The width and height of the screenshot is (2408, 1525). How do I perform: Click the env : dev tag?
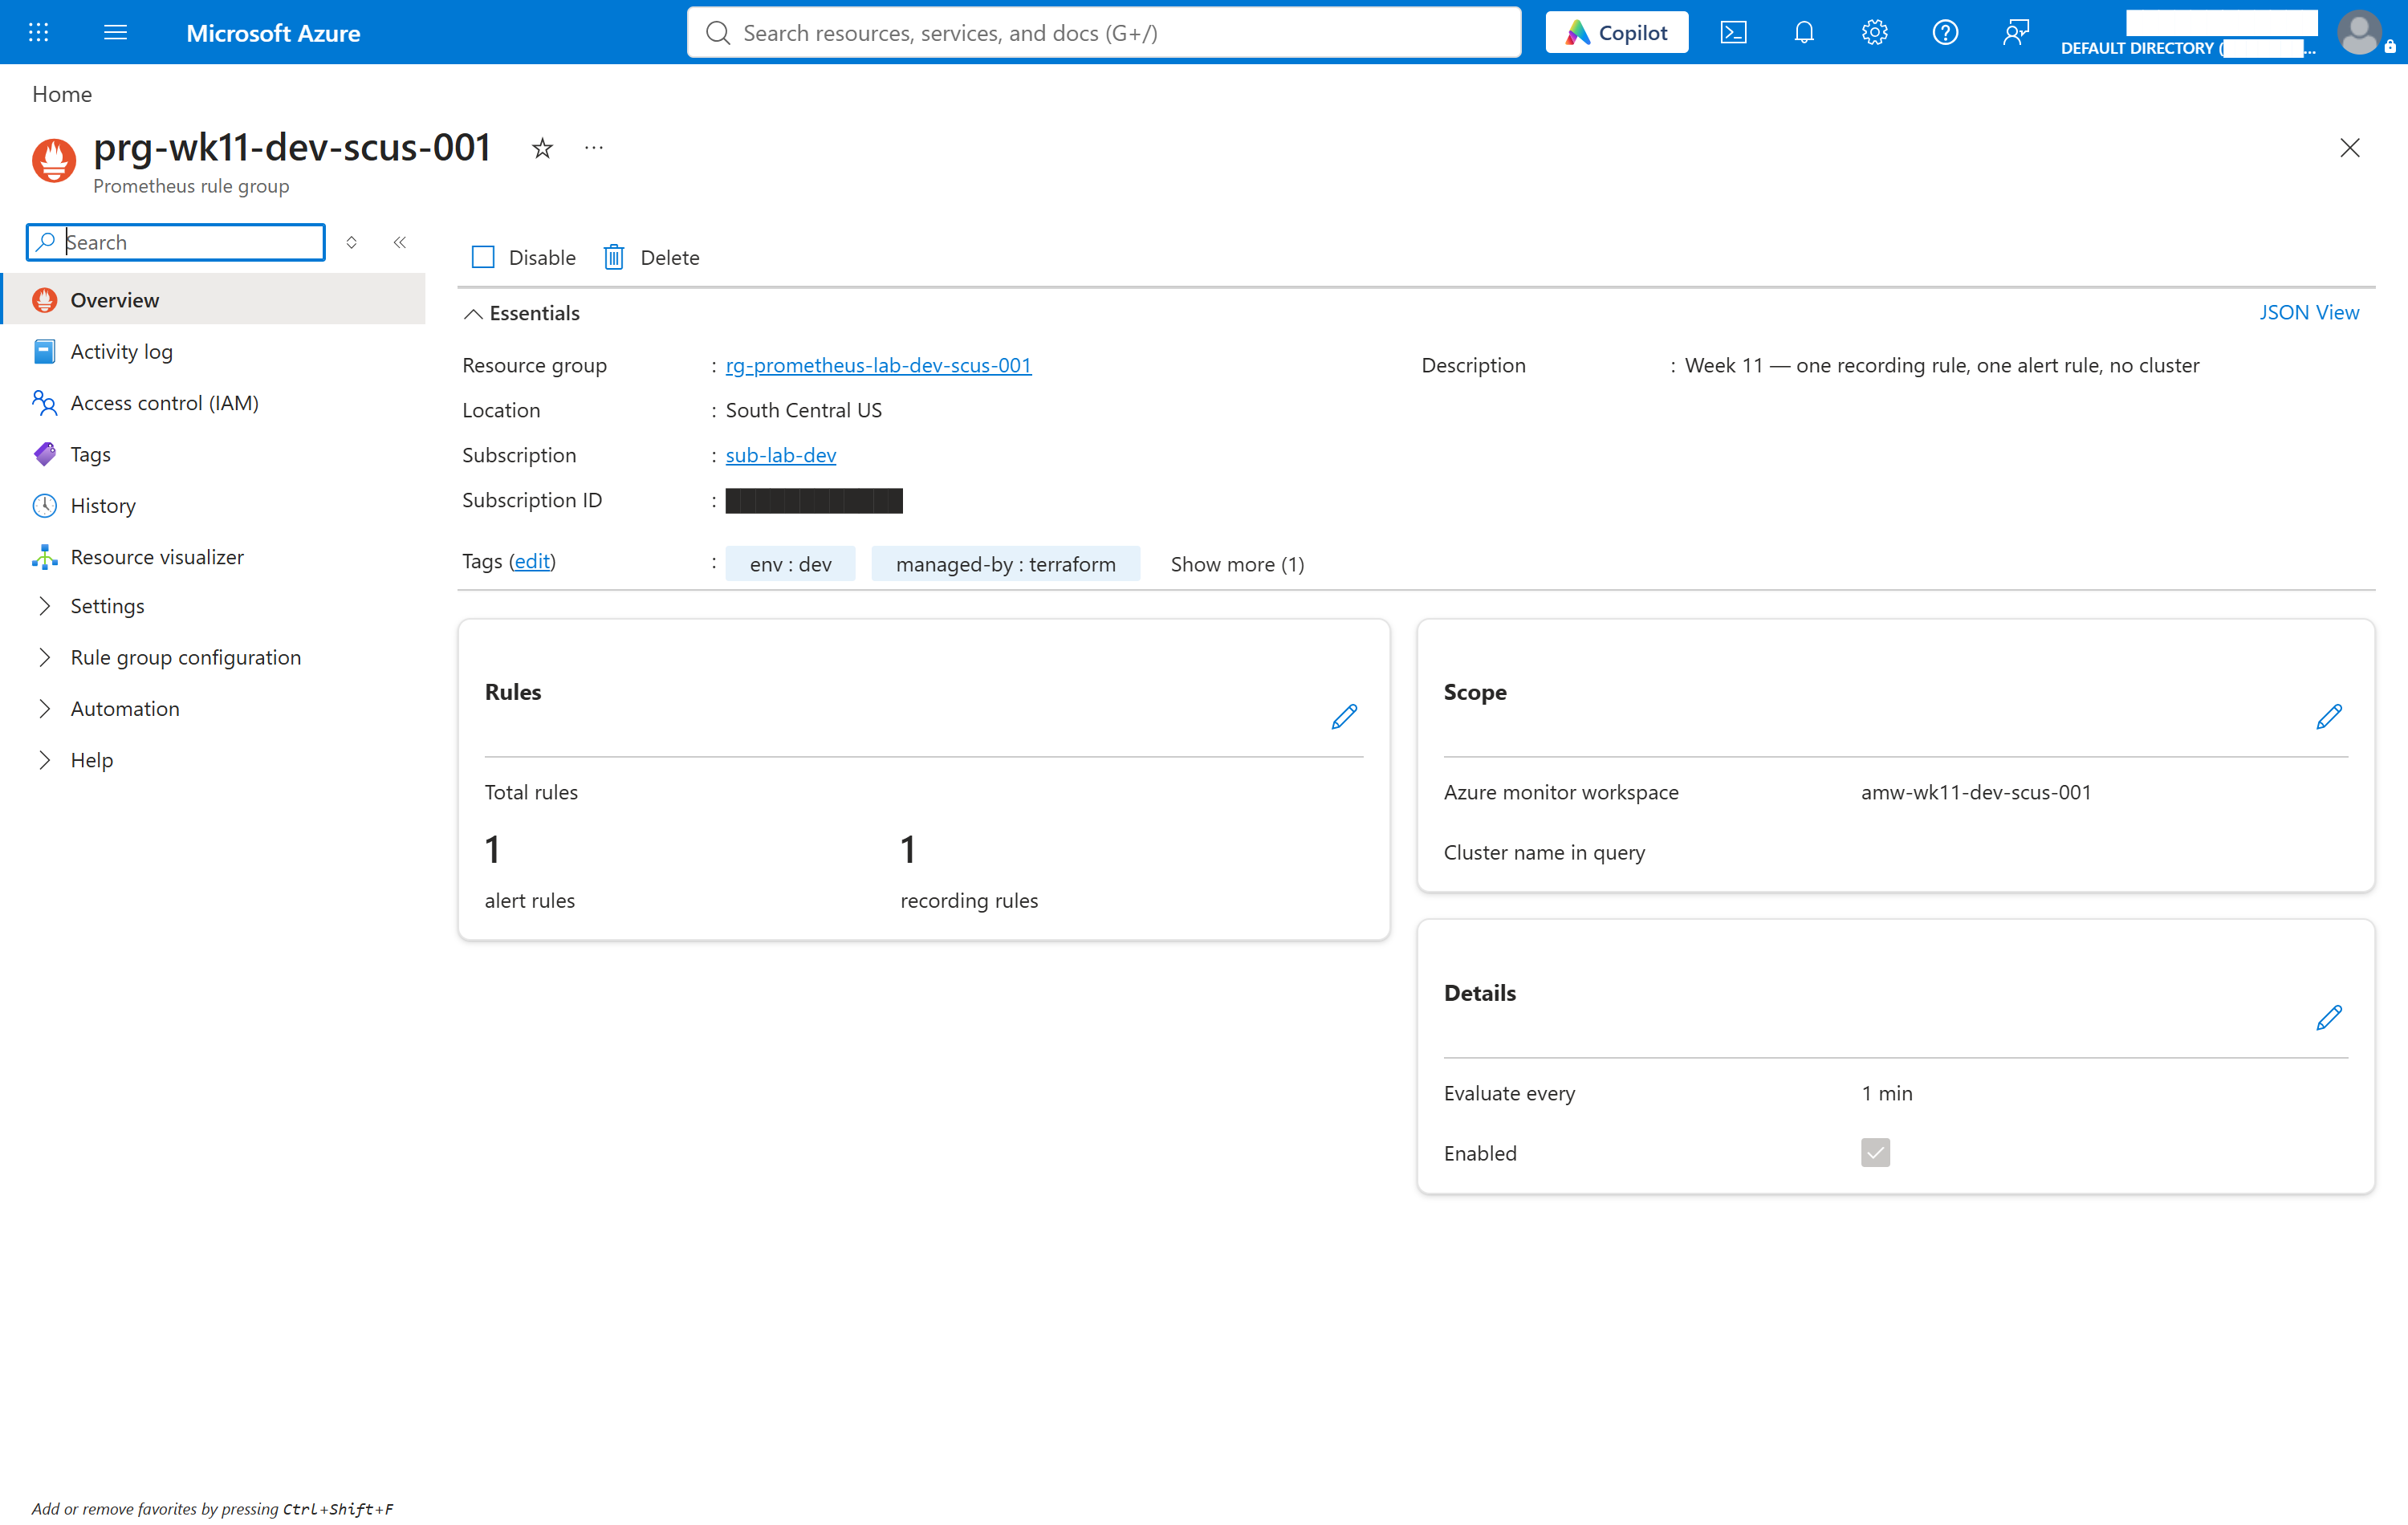tap(790, 564)
